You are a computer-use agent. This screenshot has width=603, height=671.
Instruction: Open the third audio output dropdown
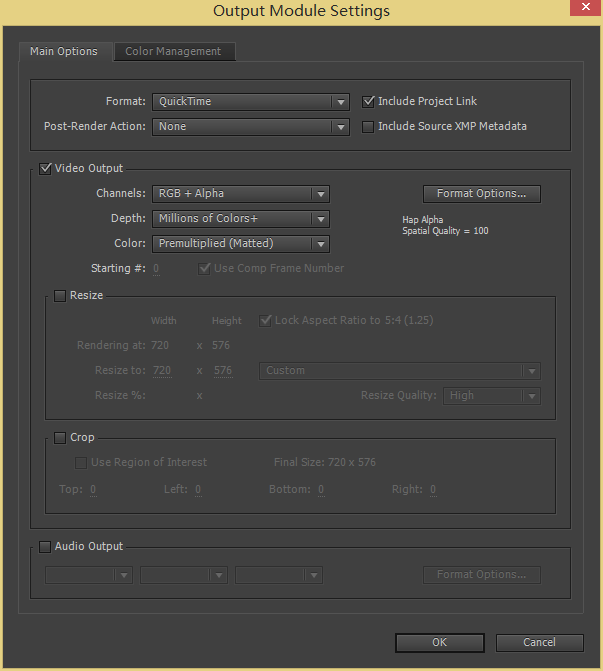[279, 575]
